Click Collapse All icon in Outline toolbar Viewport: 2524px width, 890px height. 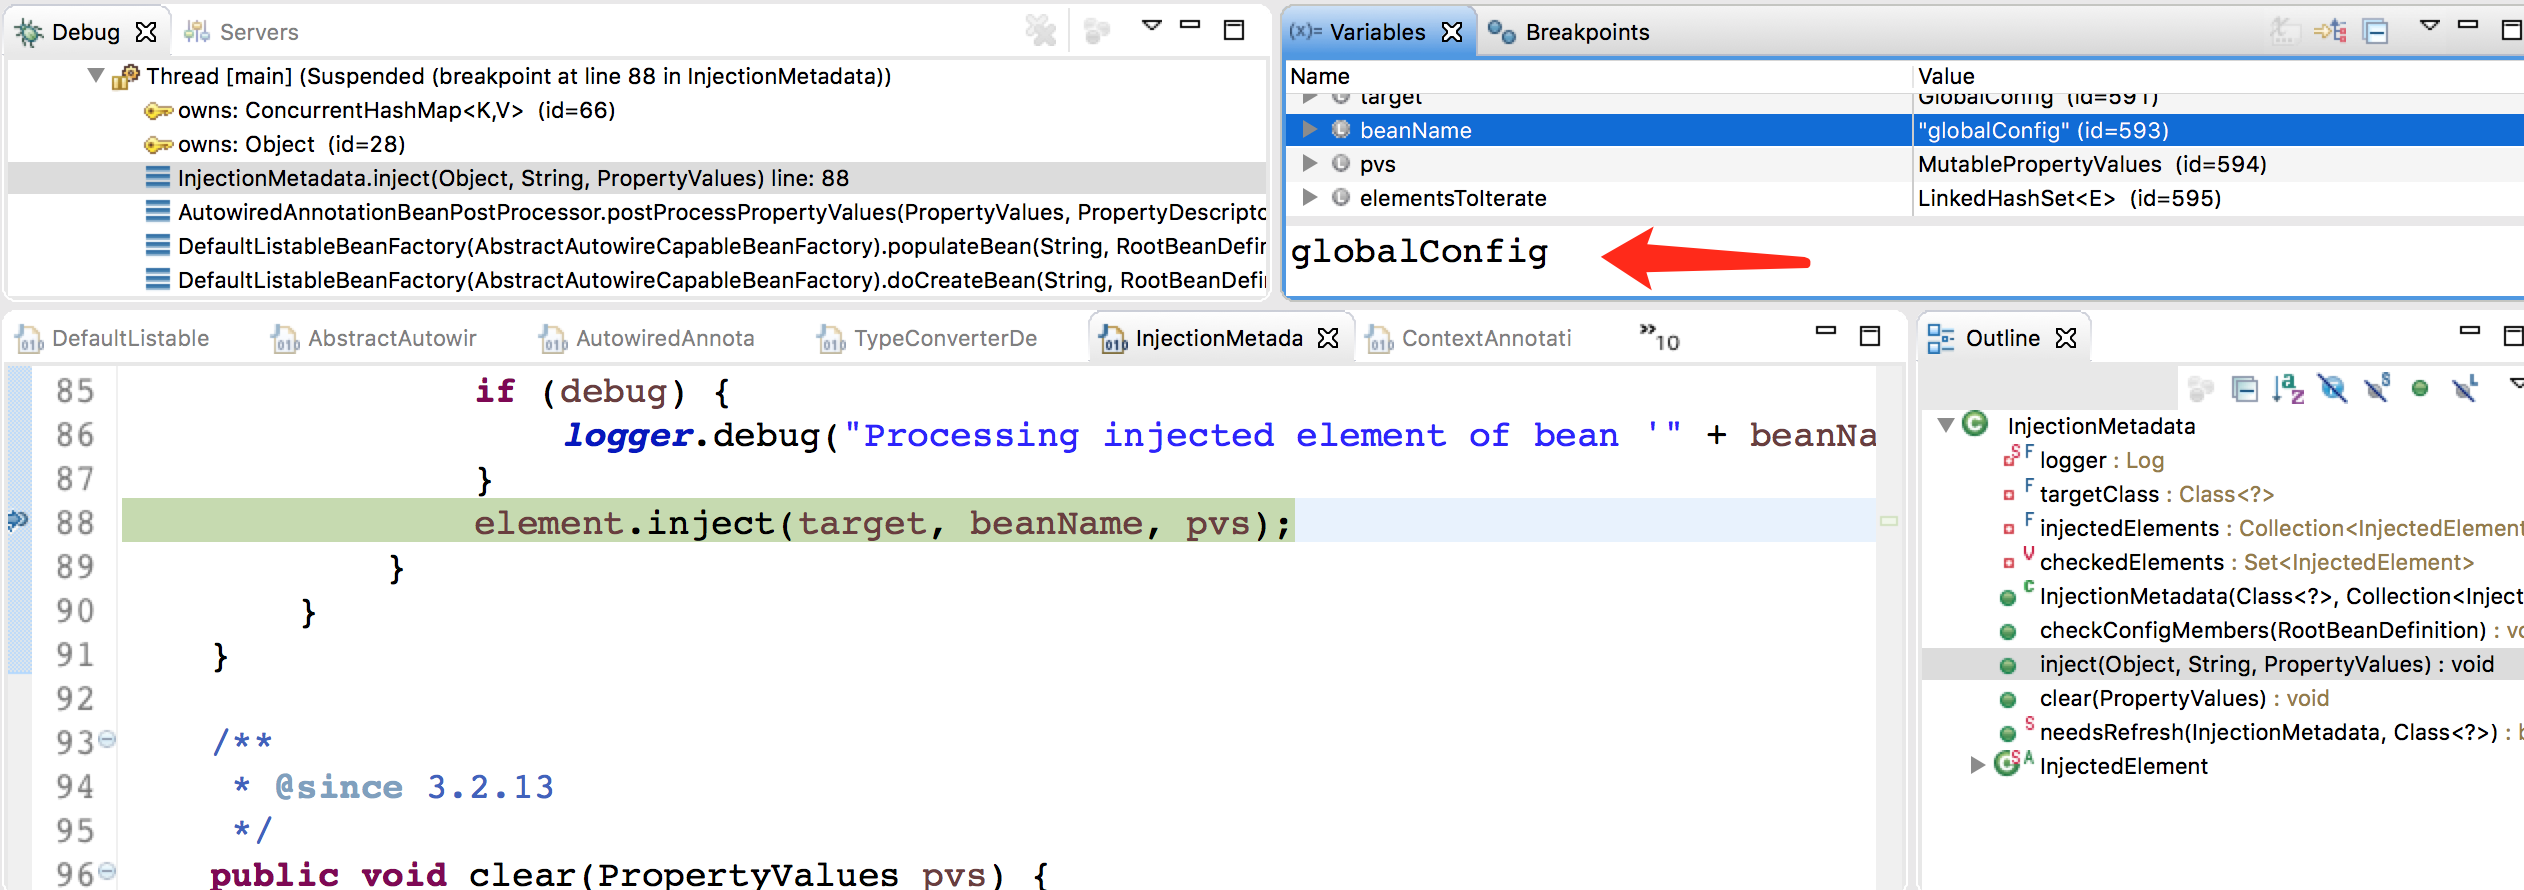(2245, 388)
